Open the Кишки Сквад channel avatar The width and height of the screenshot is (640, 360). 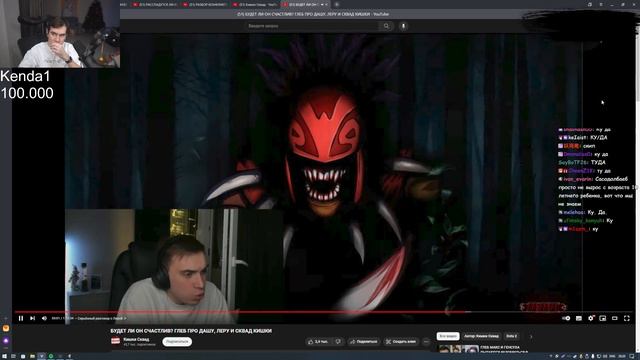point(116,341)
